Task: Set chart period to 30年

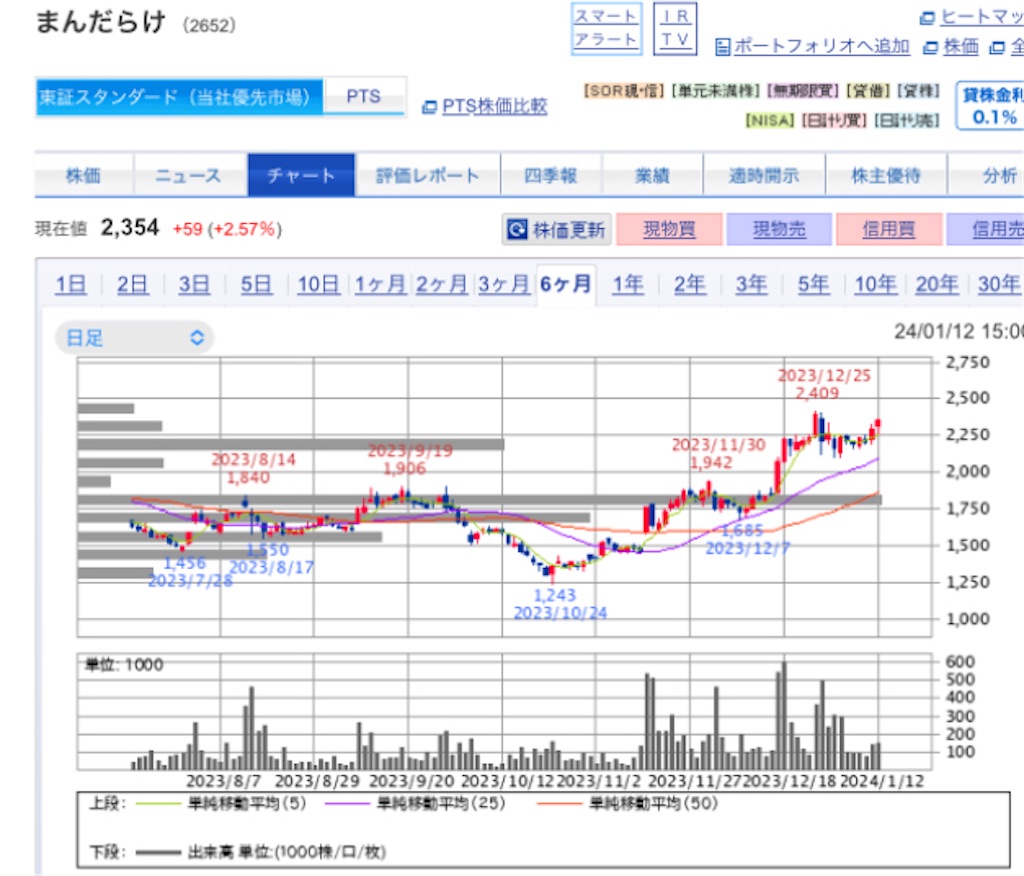Action: point(999,285)
